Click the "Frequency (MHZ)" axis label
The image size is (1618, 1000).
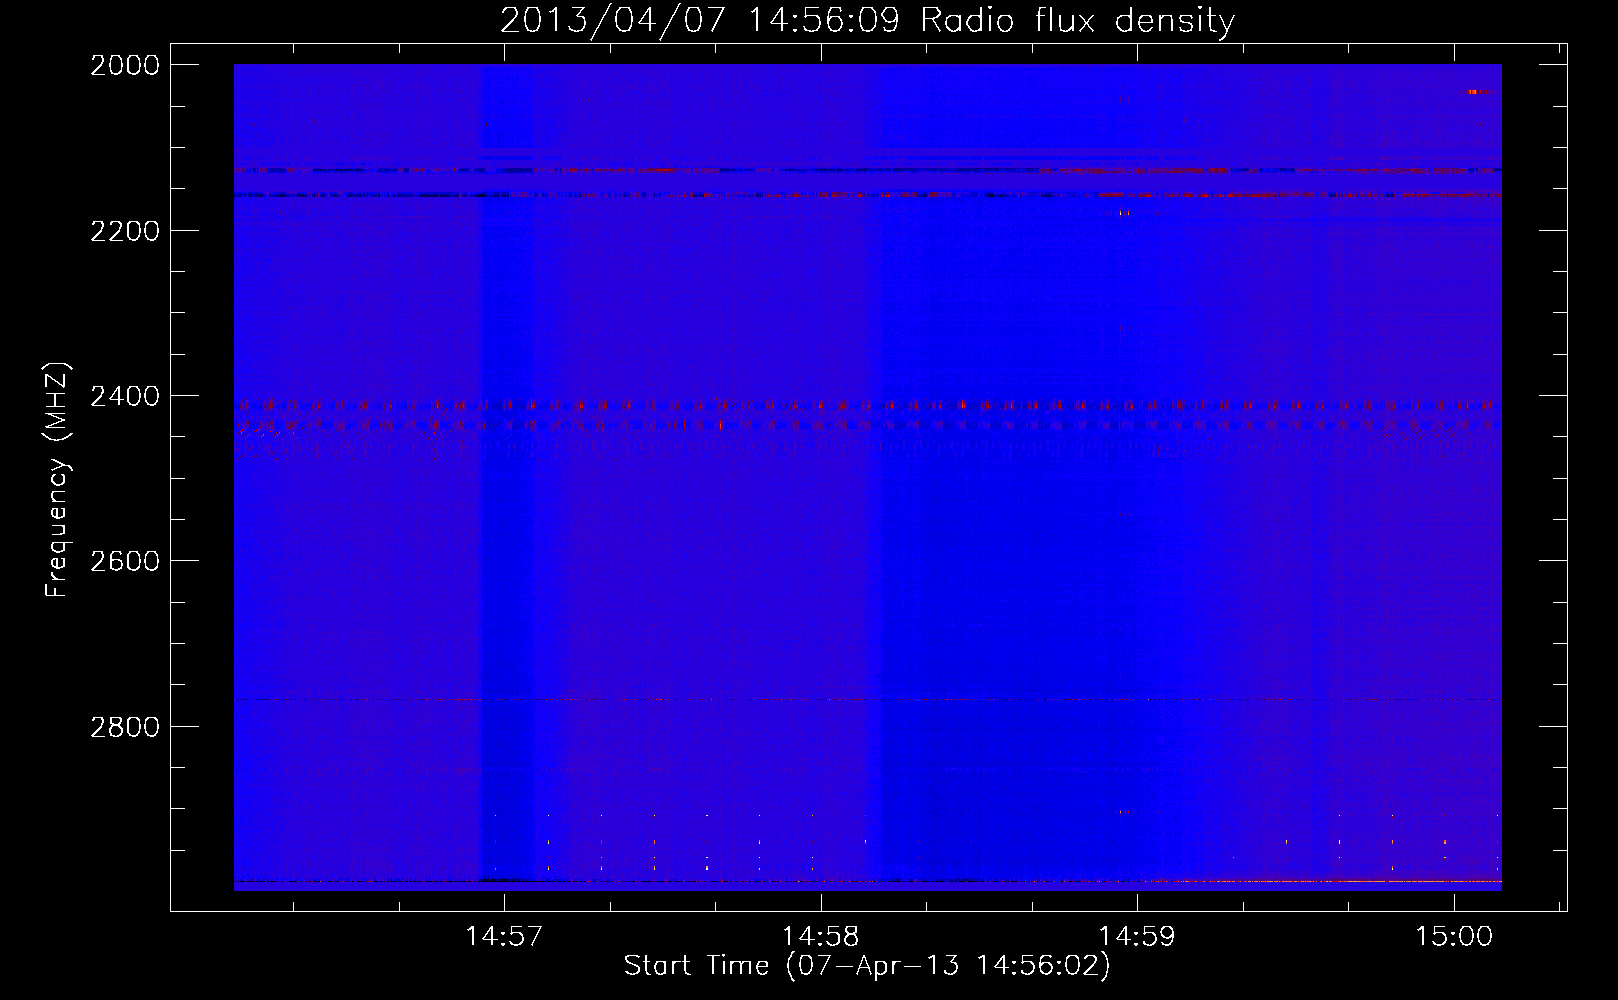(x=57, y=480)
